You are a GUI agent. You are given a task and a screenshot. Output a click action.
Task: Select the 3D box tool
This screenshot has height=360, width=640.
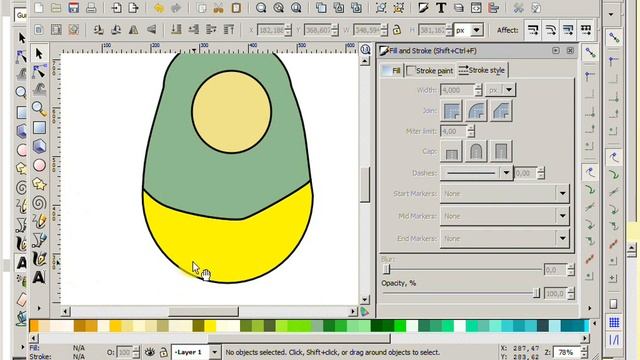point(39,147)
